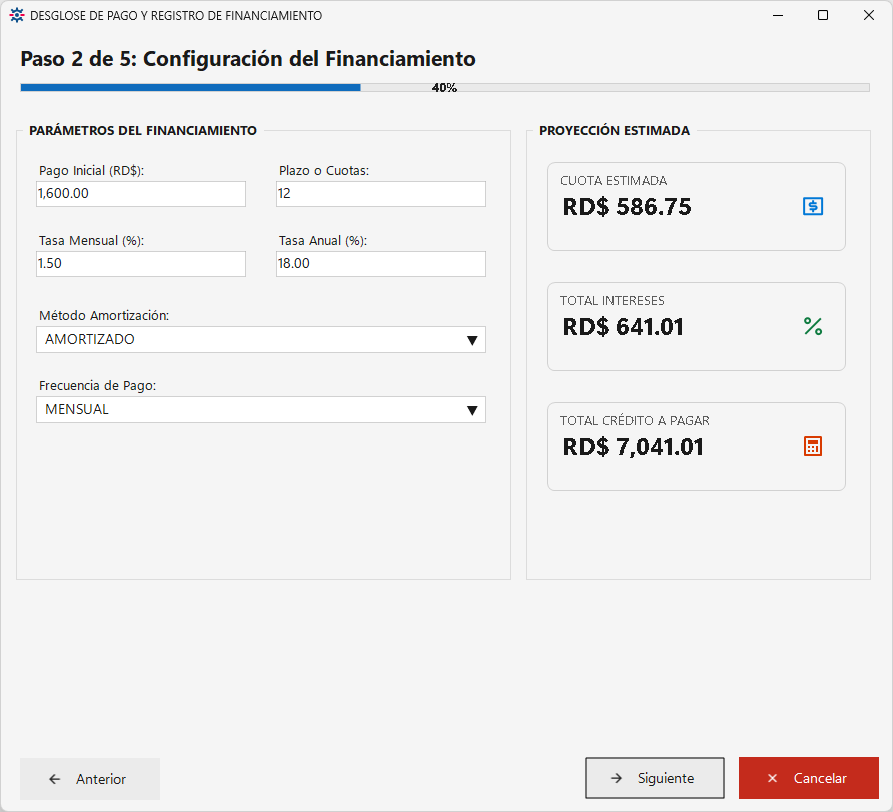The width and height of the screenshot is (893, 812).
Task: Click the Tasa Mensual (%) label
Action: click(x=91, y=240)
